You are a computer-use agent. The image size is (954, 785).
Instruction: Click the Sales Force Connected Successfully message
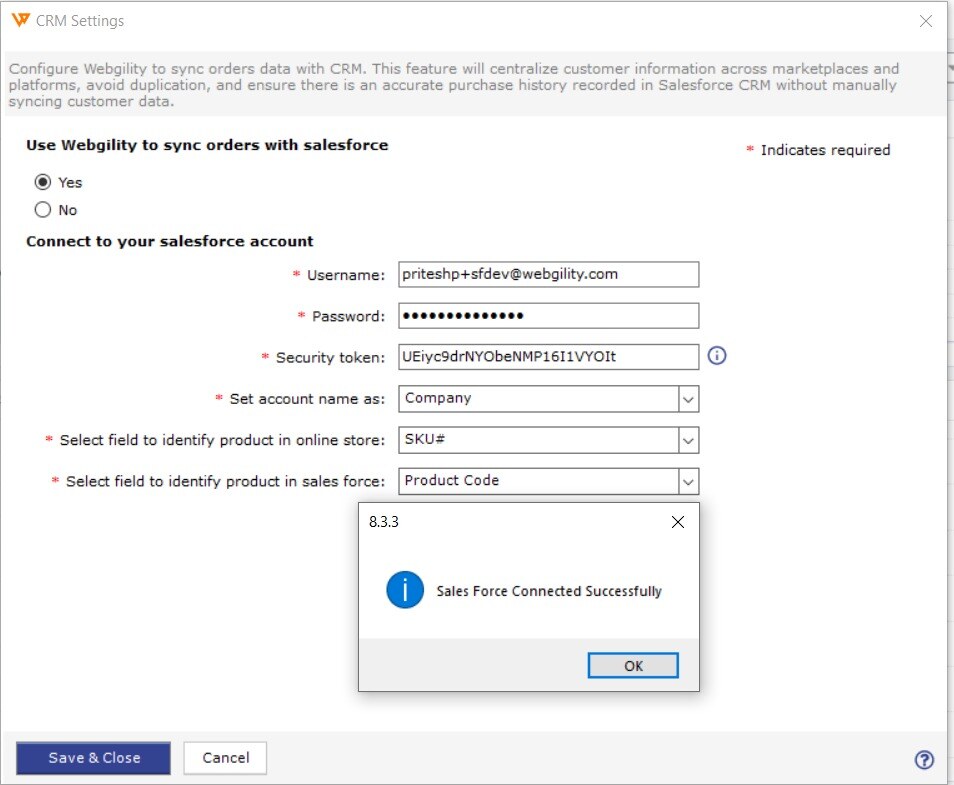tap(549, 591)
